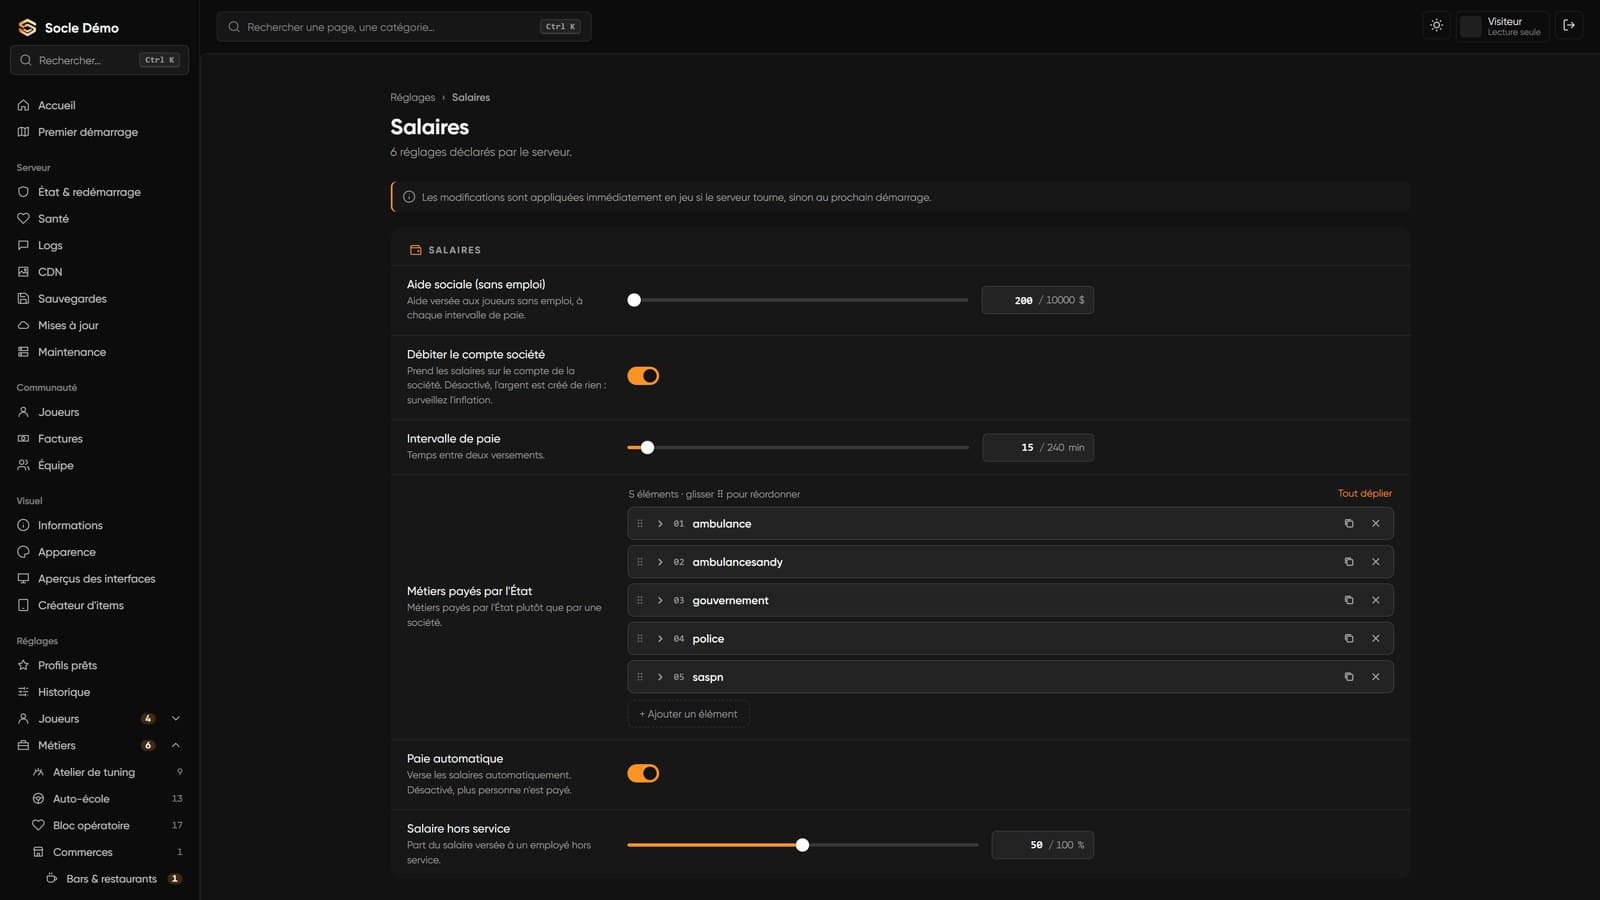
Task: Click the Visiteur avatar square
Action: (1470, 27)
